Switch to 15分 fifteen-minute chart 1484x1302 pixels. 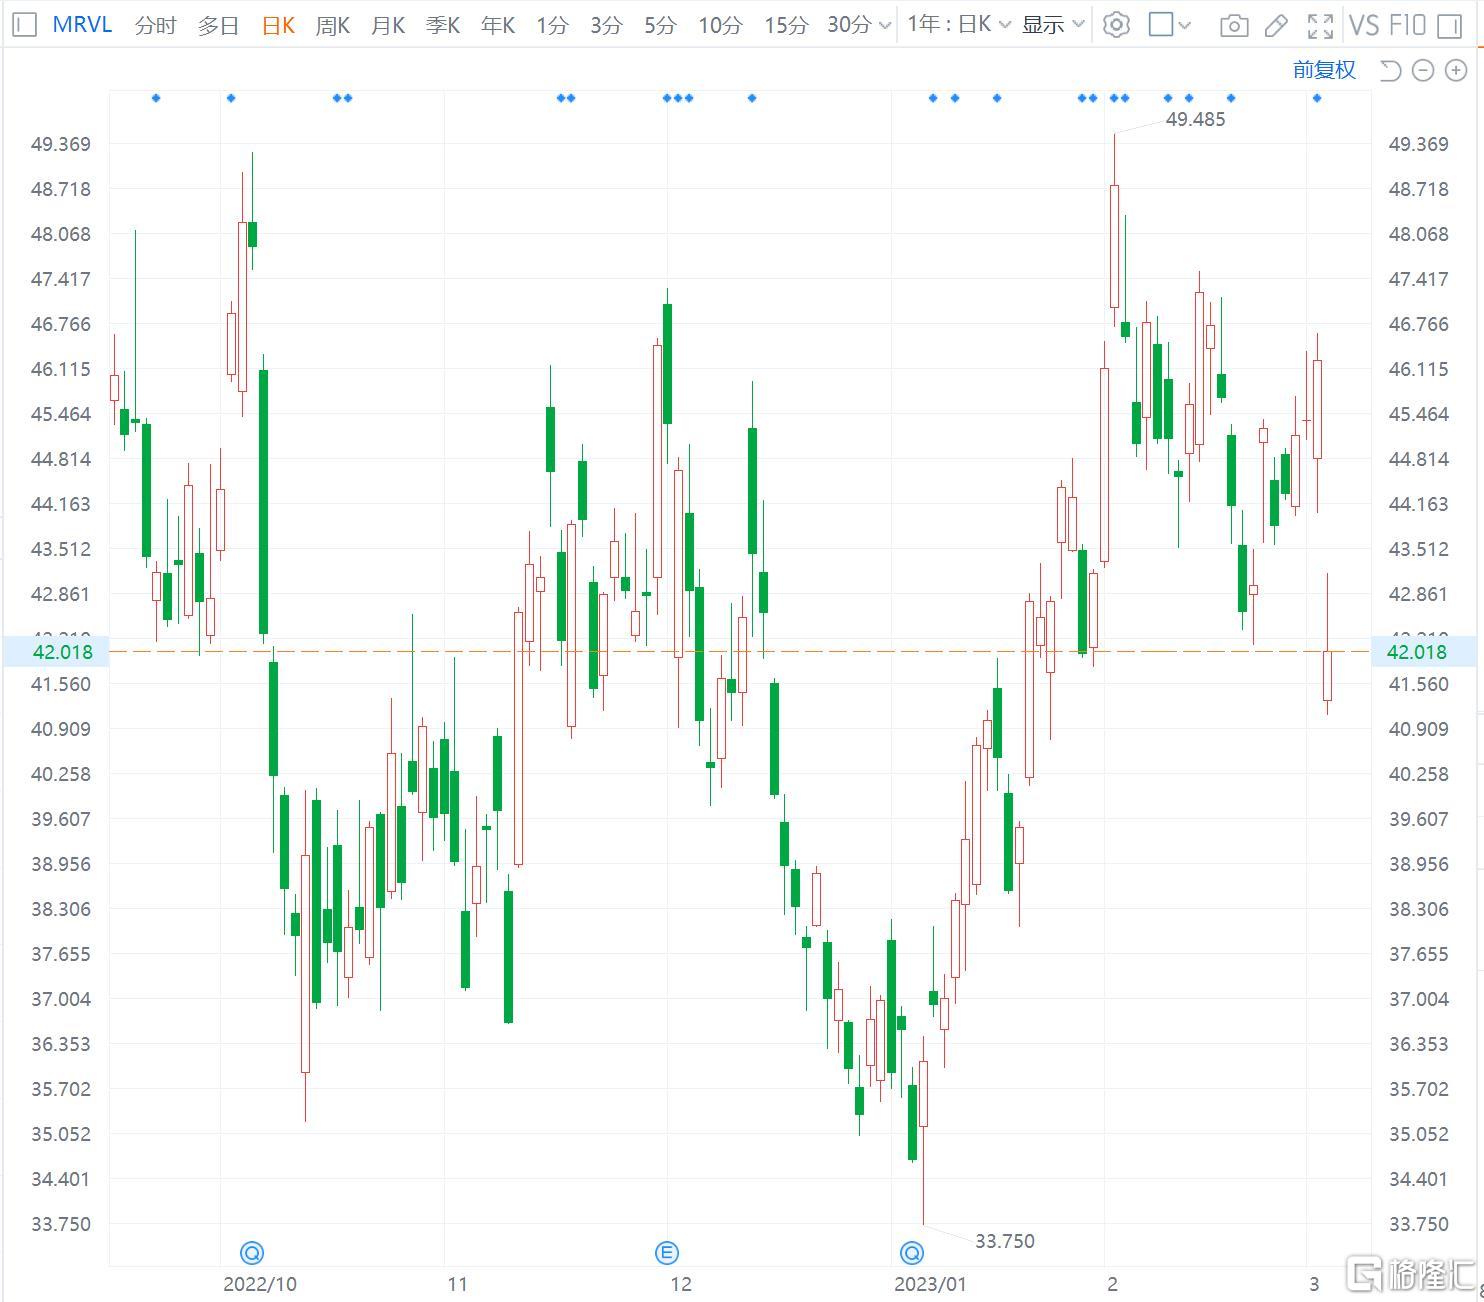point(785,25)
